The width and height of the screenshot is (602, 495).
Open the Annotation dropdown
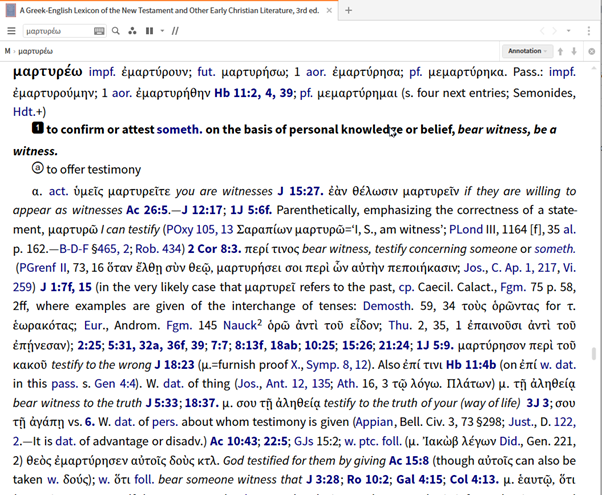[527, 51]
